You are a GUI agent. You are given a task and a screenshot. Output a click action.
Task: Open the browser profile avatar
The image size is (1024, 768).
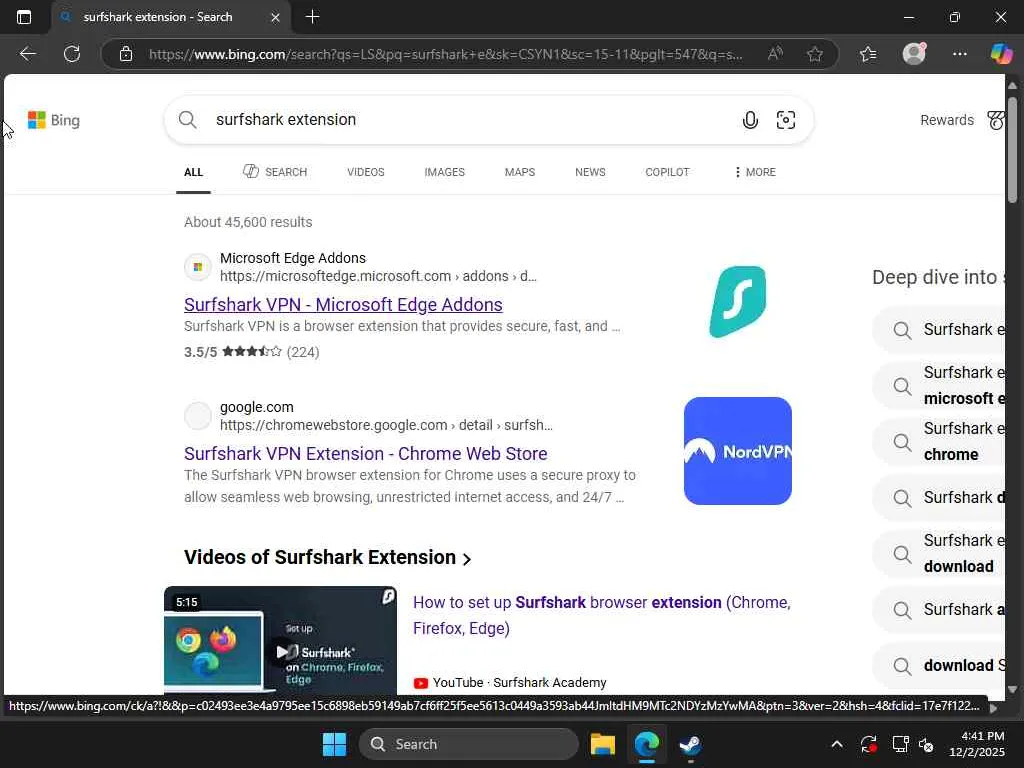[914, 53]
